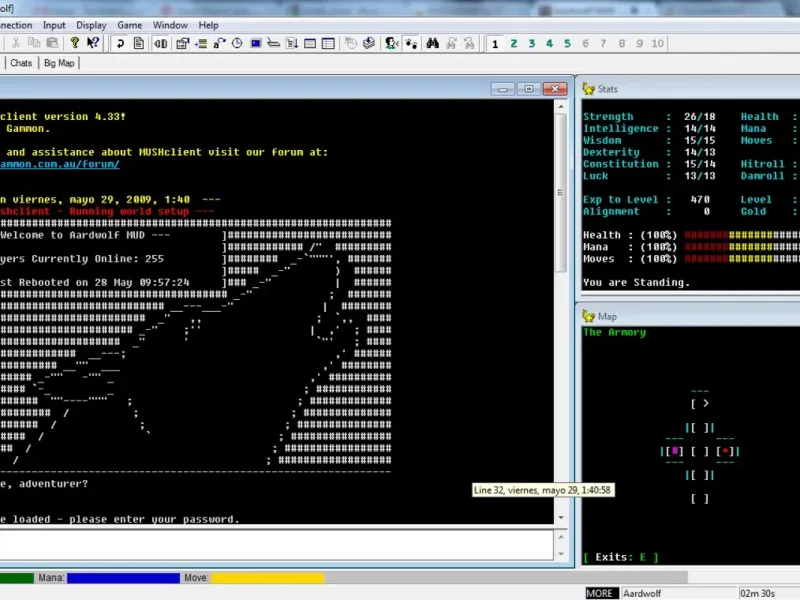
Task: Click the 02m 30s connection timer
Action: point(757,593)
